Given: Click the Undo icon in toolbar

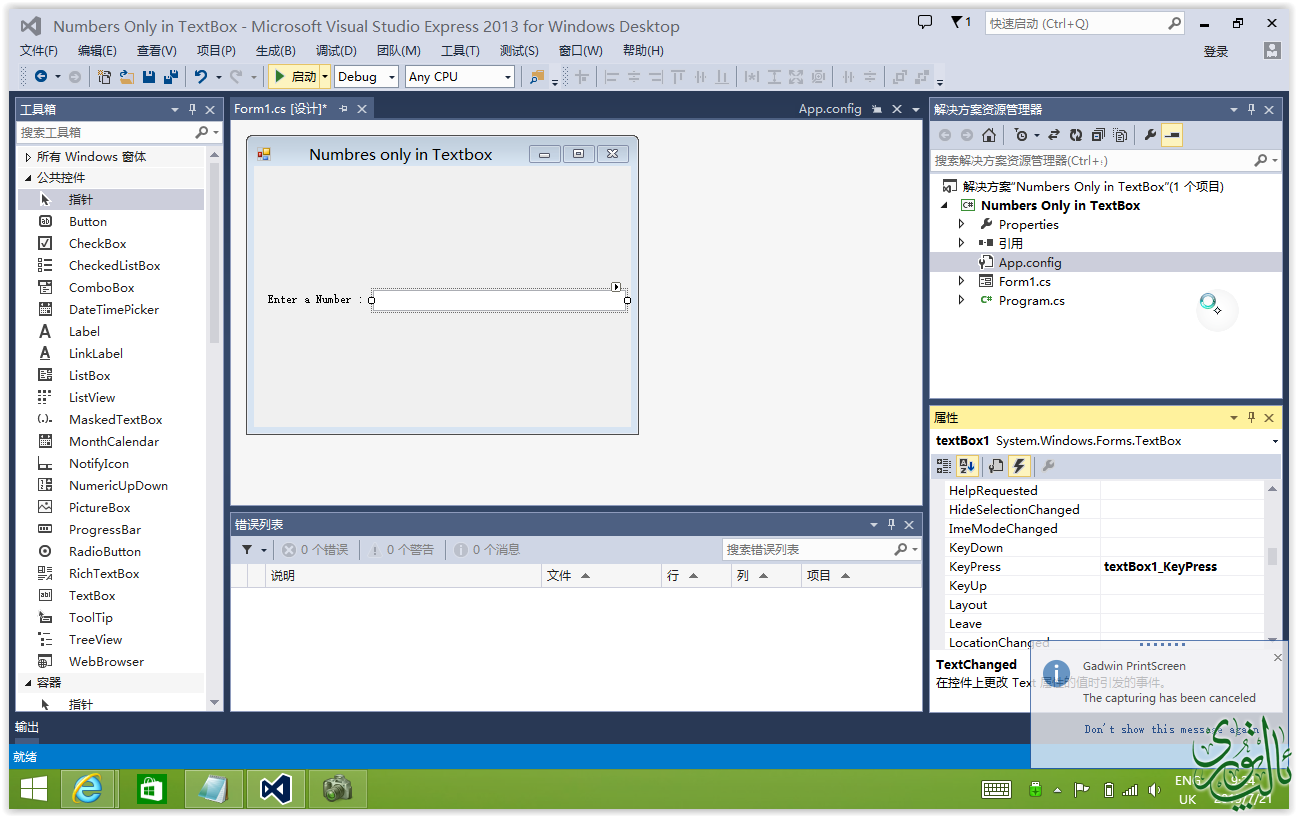Looking at the screenshot, I should [201, 77].
